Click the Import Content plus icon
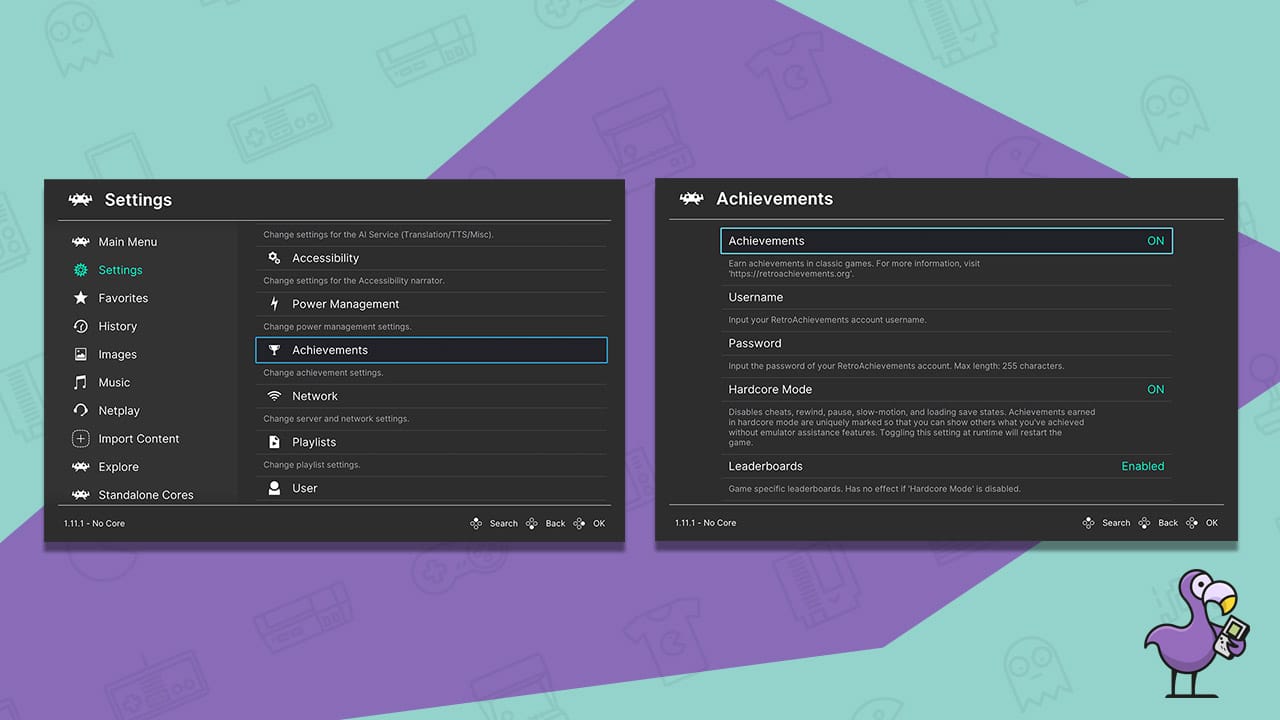Image resolution: width=1280 pixels, height=720 pixels. tap(83, 438)
